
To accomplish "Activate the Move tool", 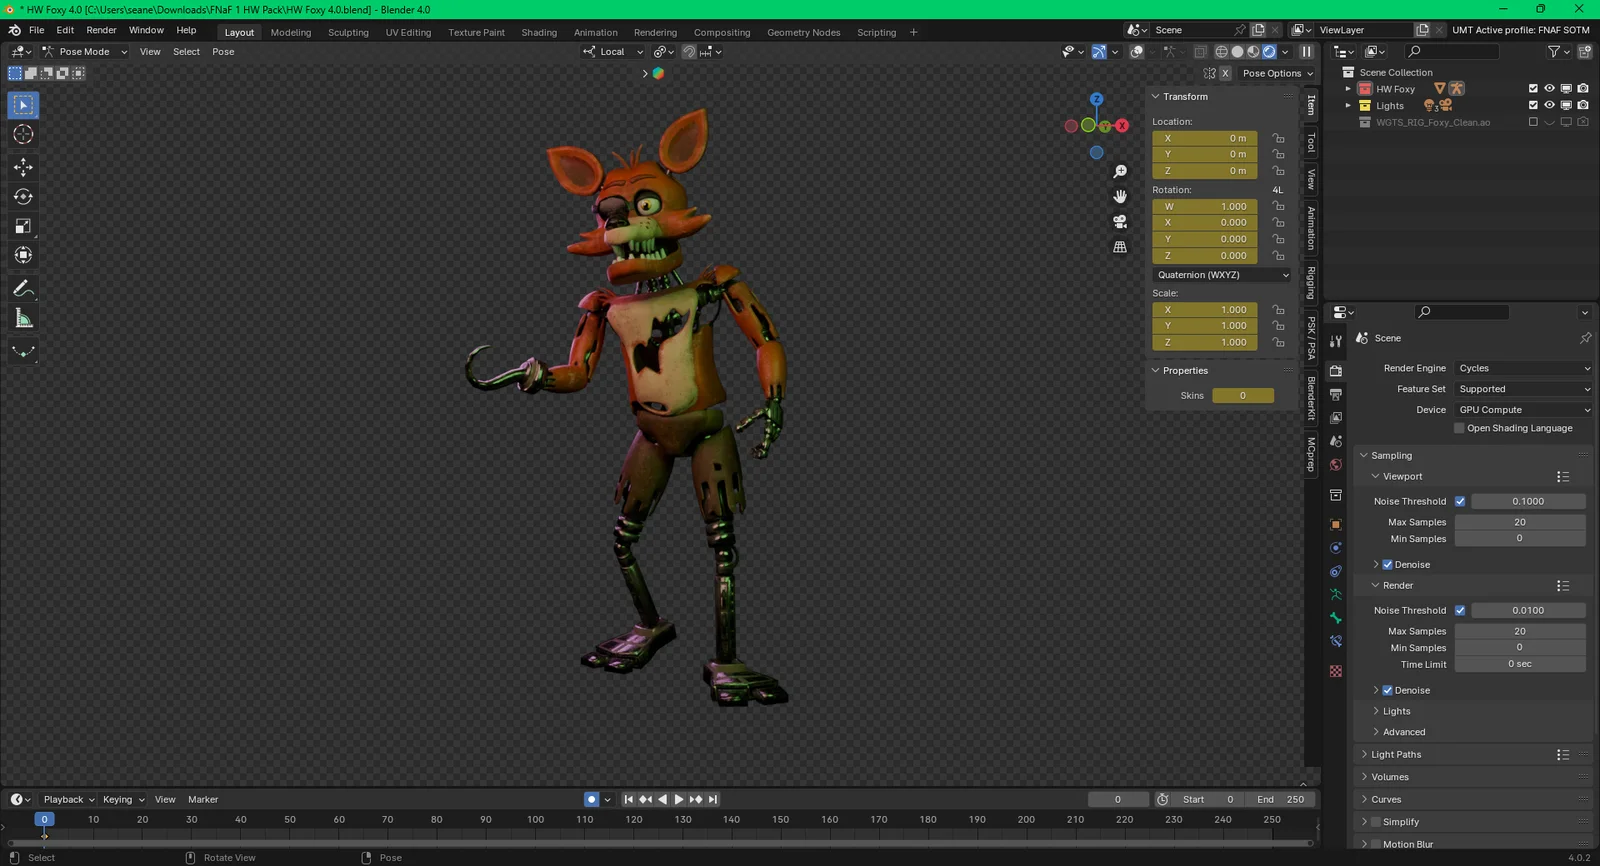I will [23, 167].
